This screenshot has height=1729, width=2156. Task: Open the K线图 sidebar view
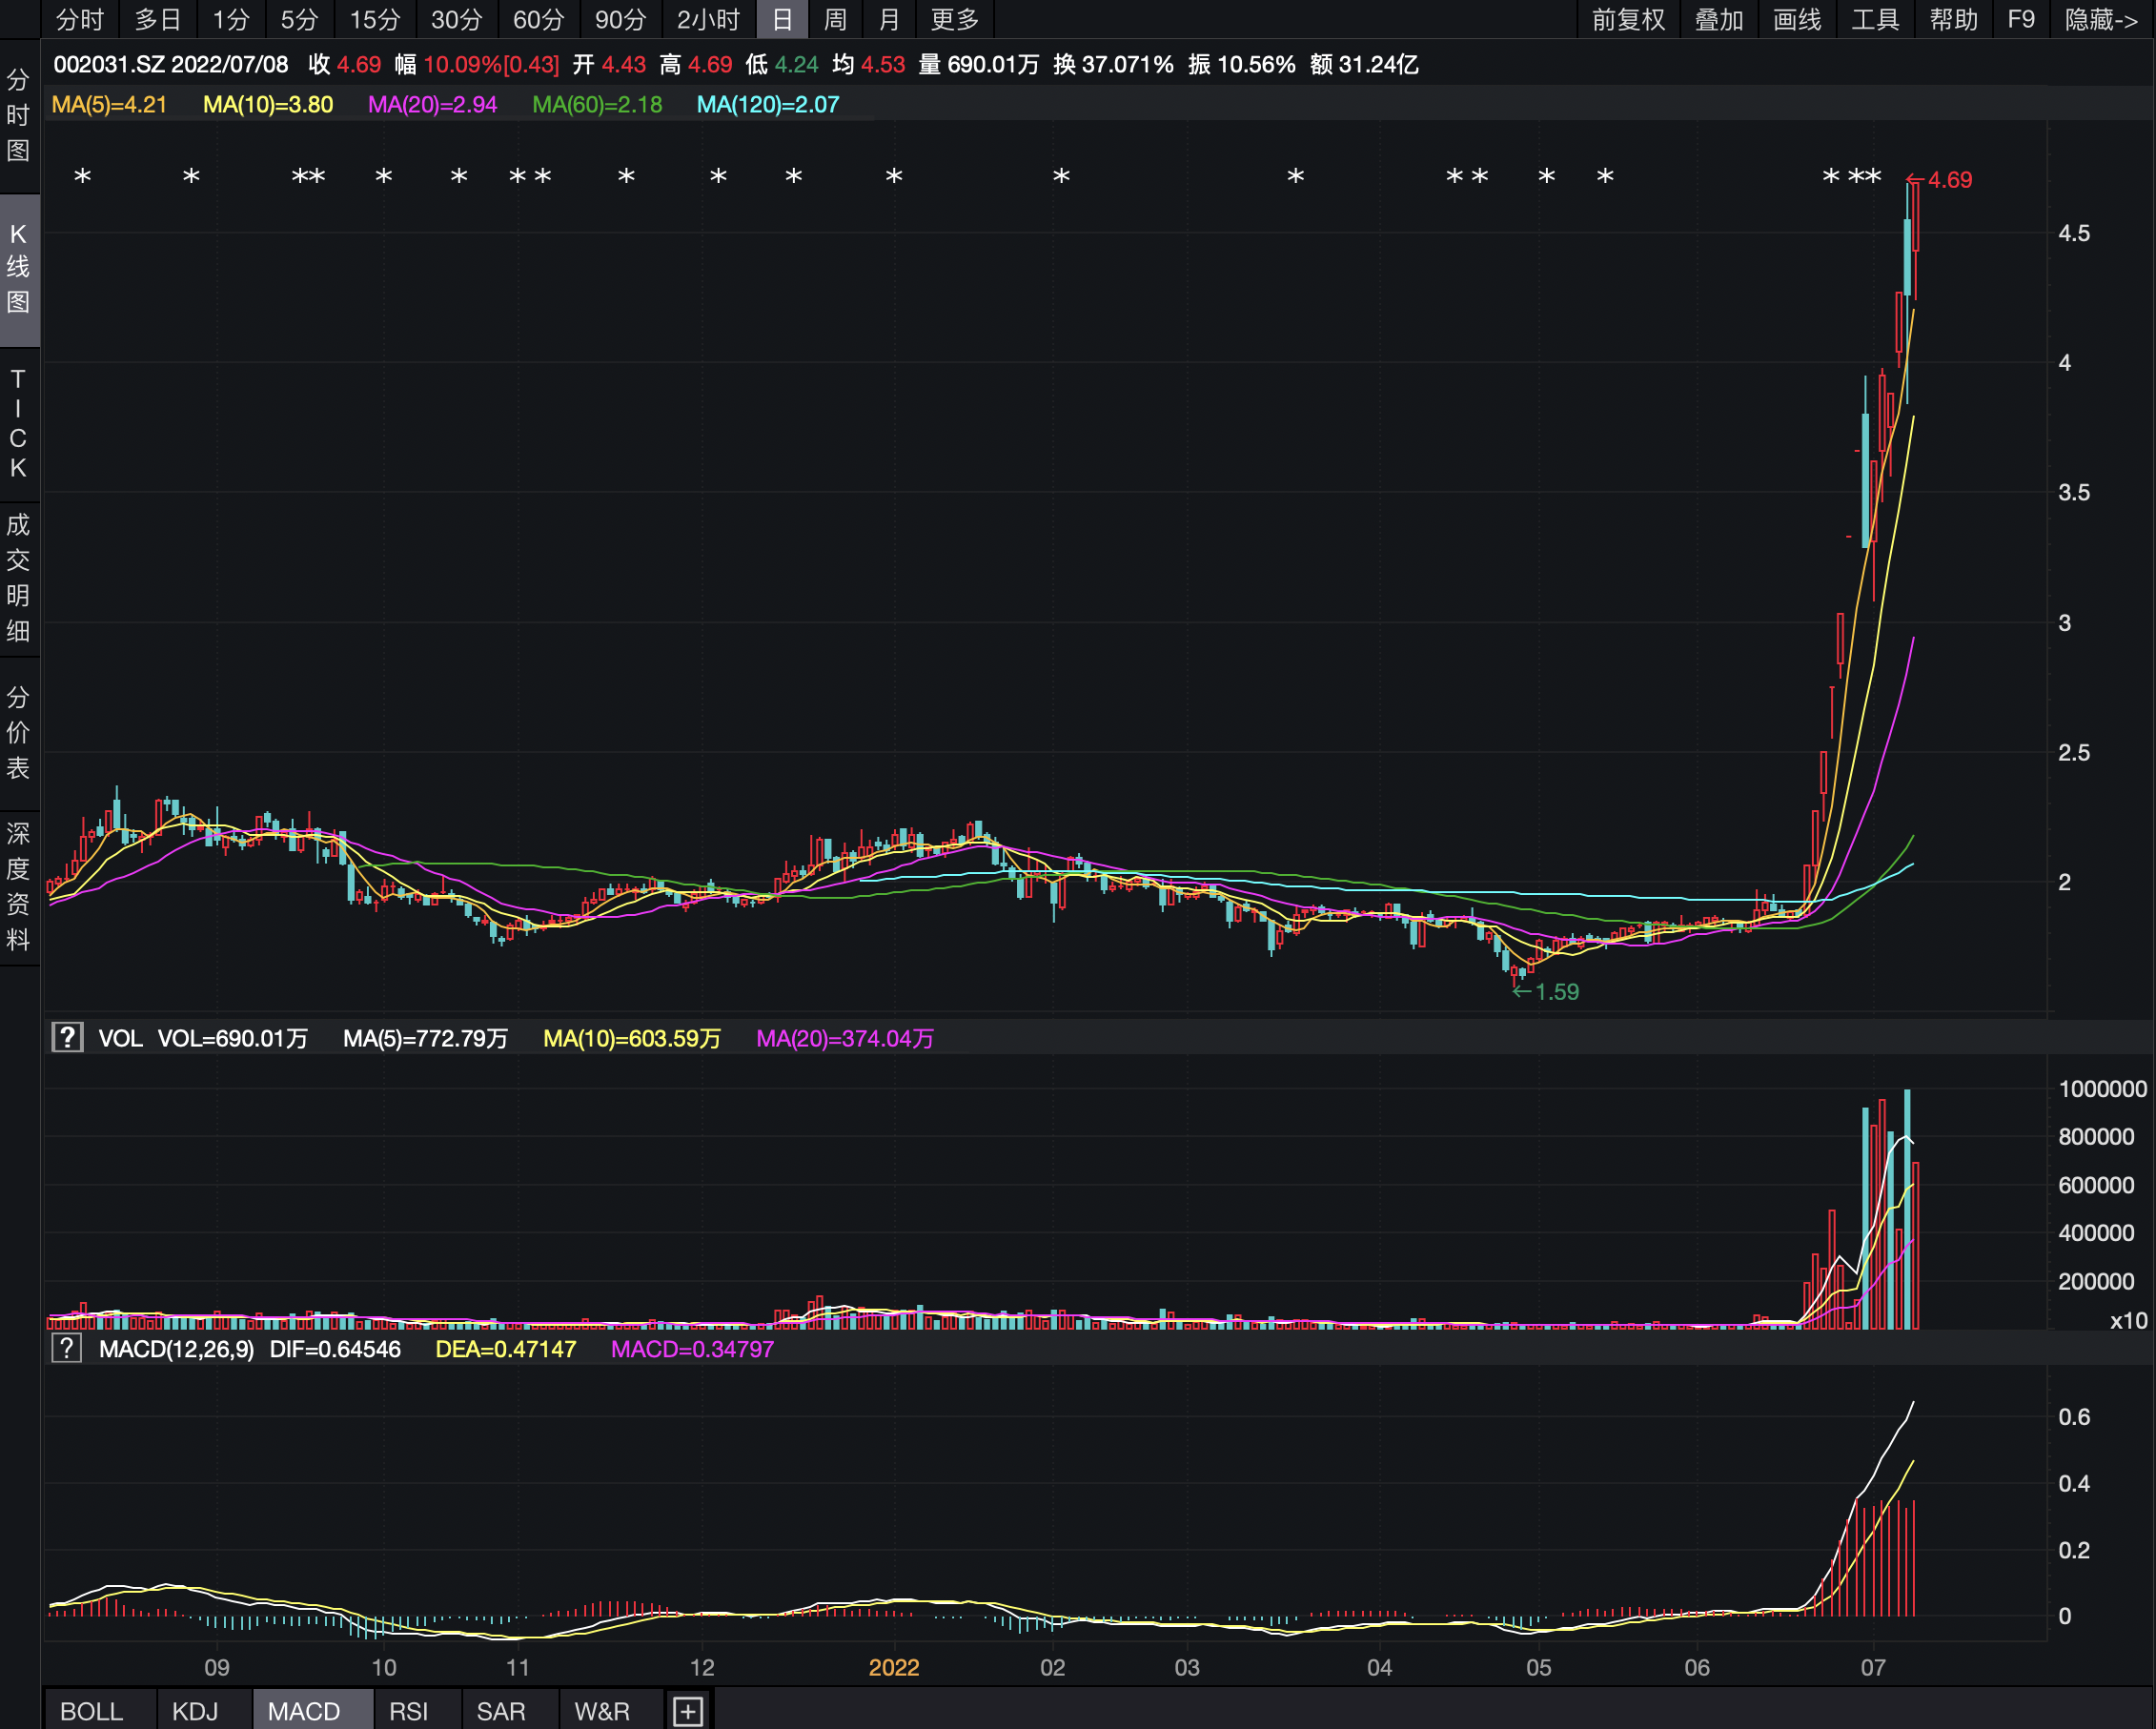(x=19, y=268)
